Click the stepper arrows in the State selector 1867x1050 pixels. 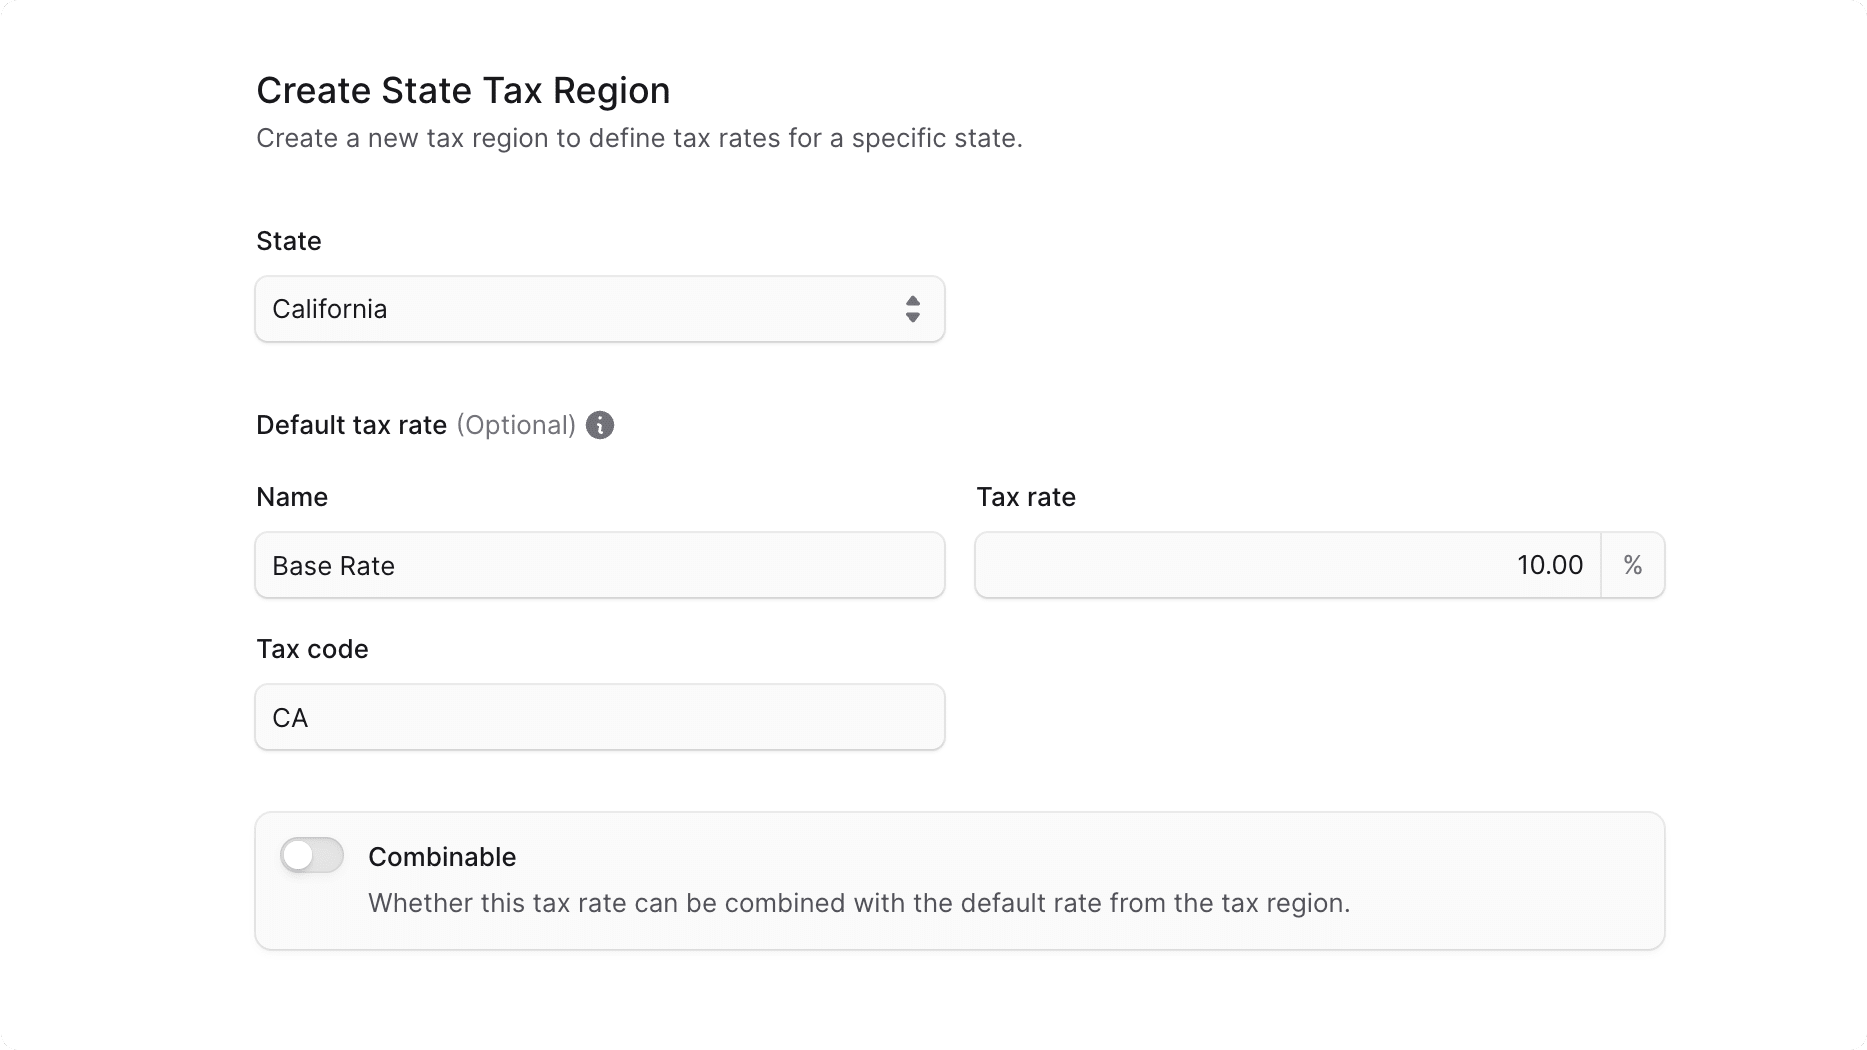tap(913, 309)
